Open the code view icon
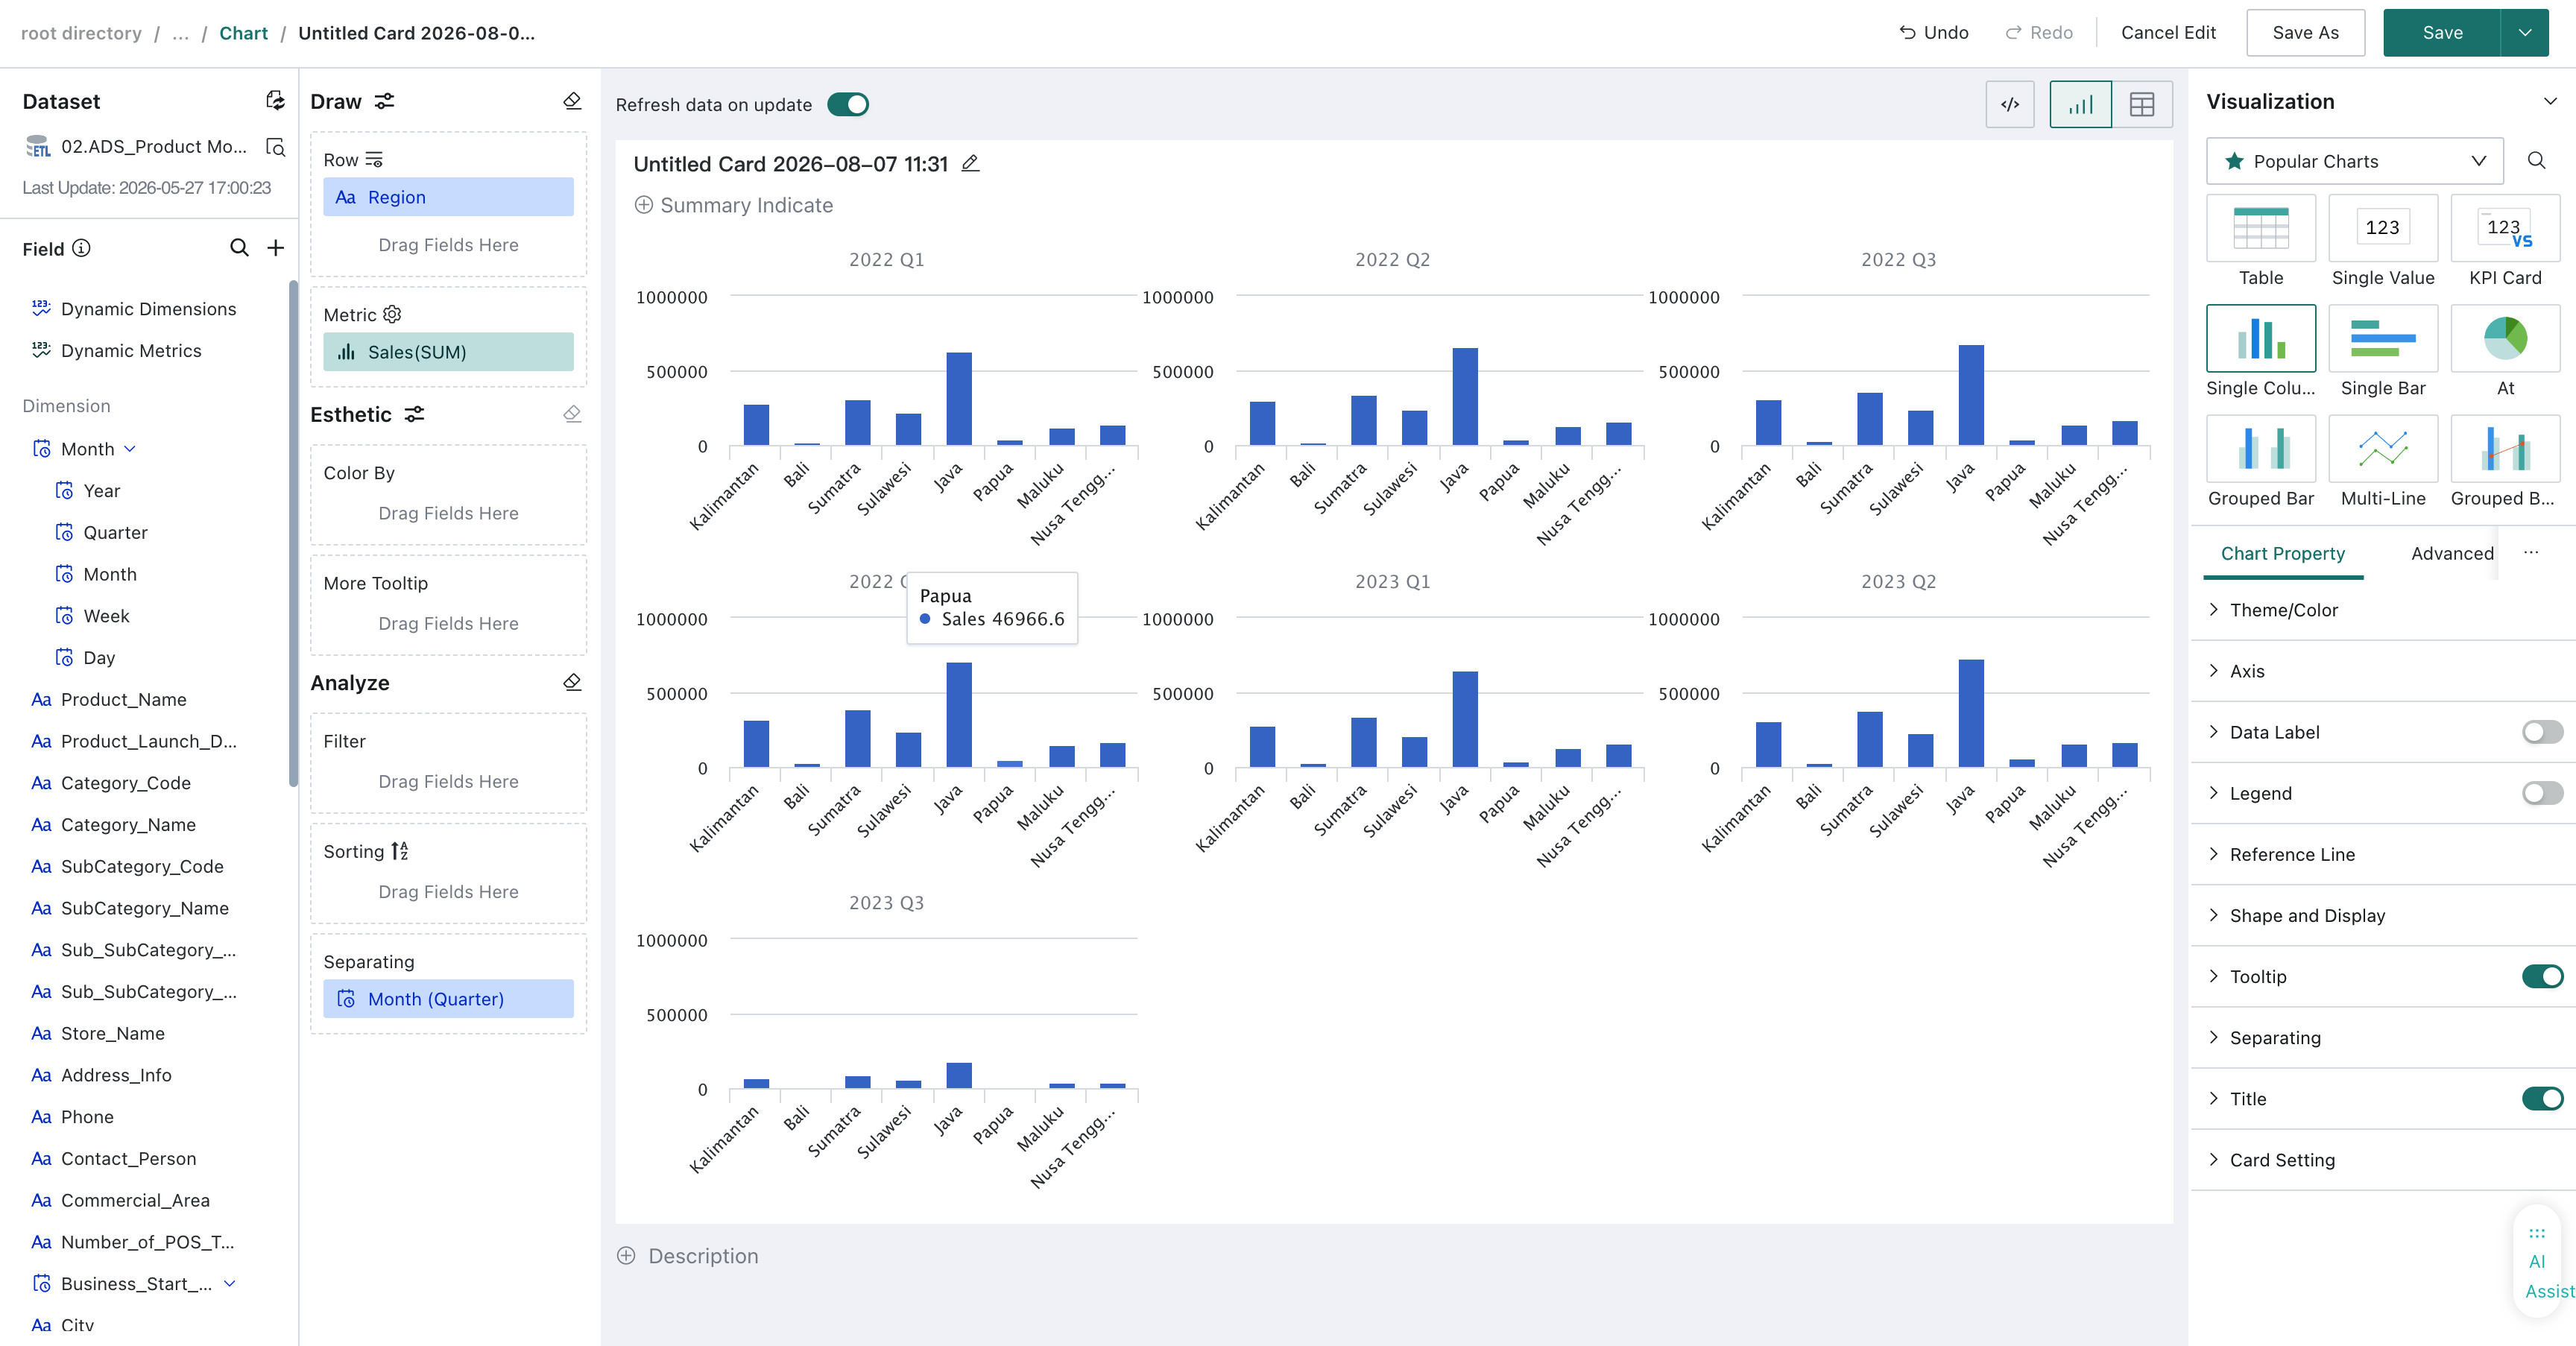 2009,104
